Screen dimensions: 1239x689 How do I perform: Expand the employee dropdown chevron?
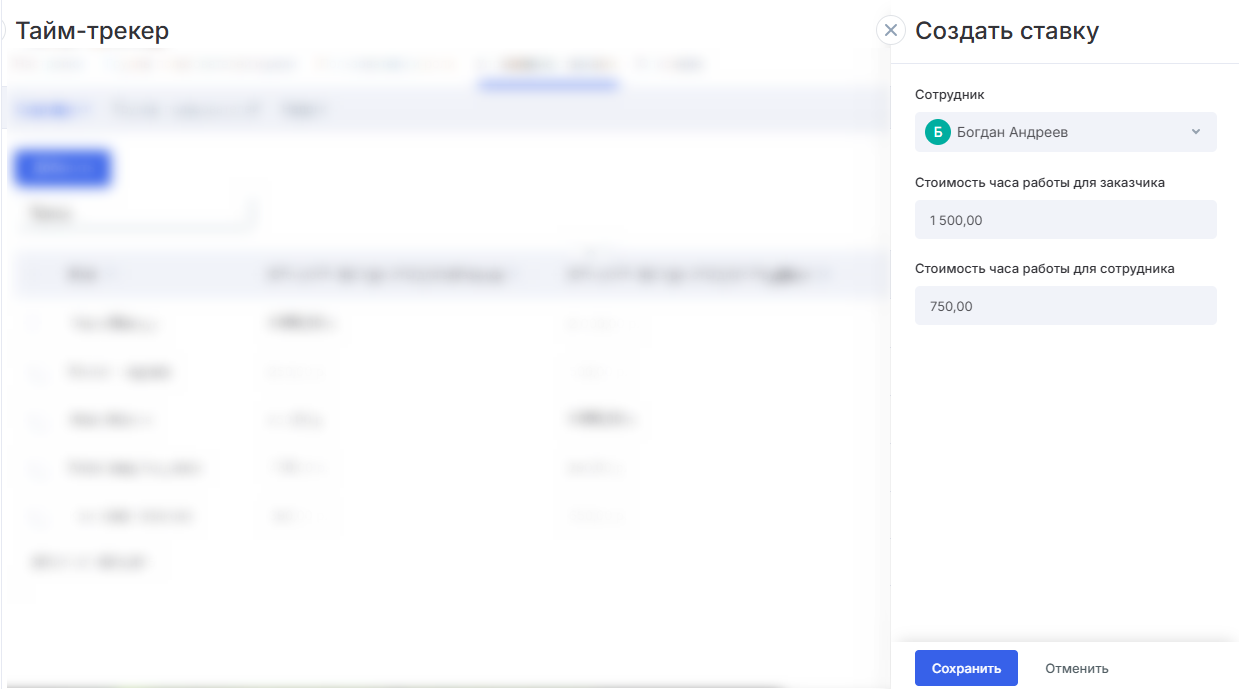click(x=1196, y=132)
